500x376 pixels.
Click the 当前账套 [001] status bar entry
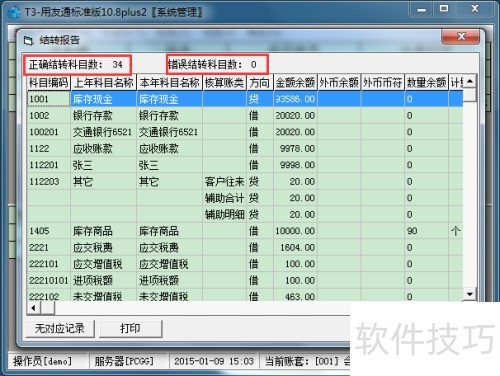[305, 361]
